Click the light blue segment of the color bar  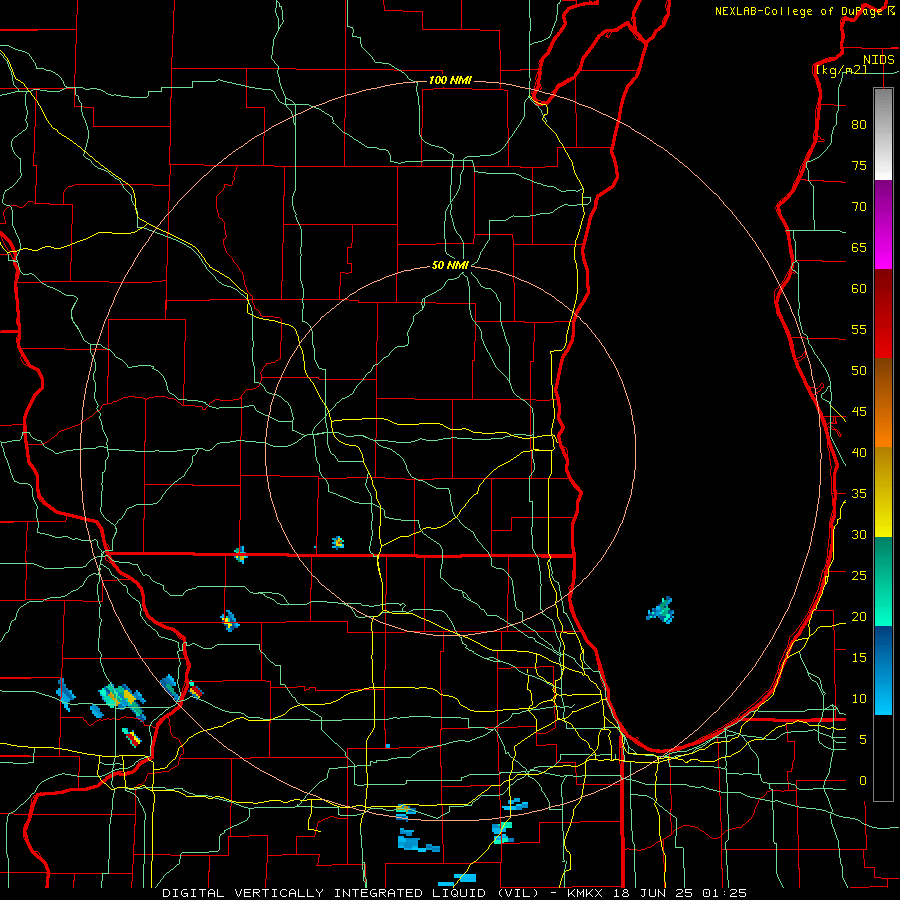tap(883, 670)
